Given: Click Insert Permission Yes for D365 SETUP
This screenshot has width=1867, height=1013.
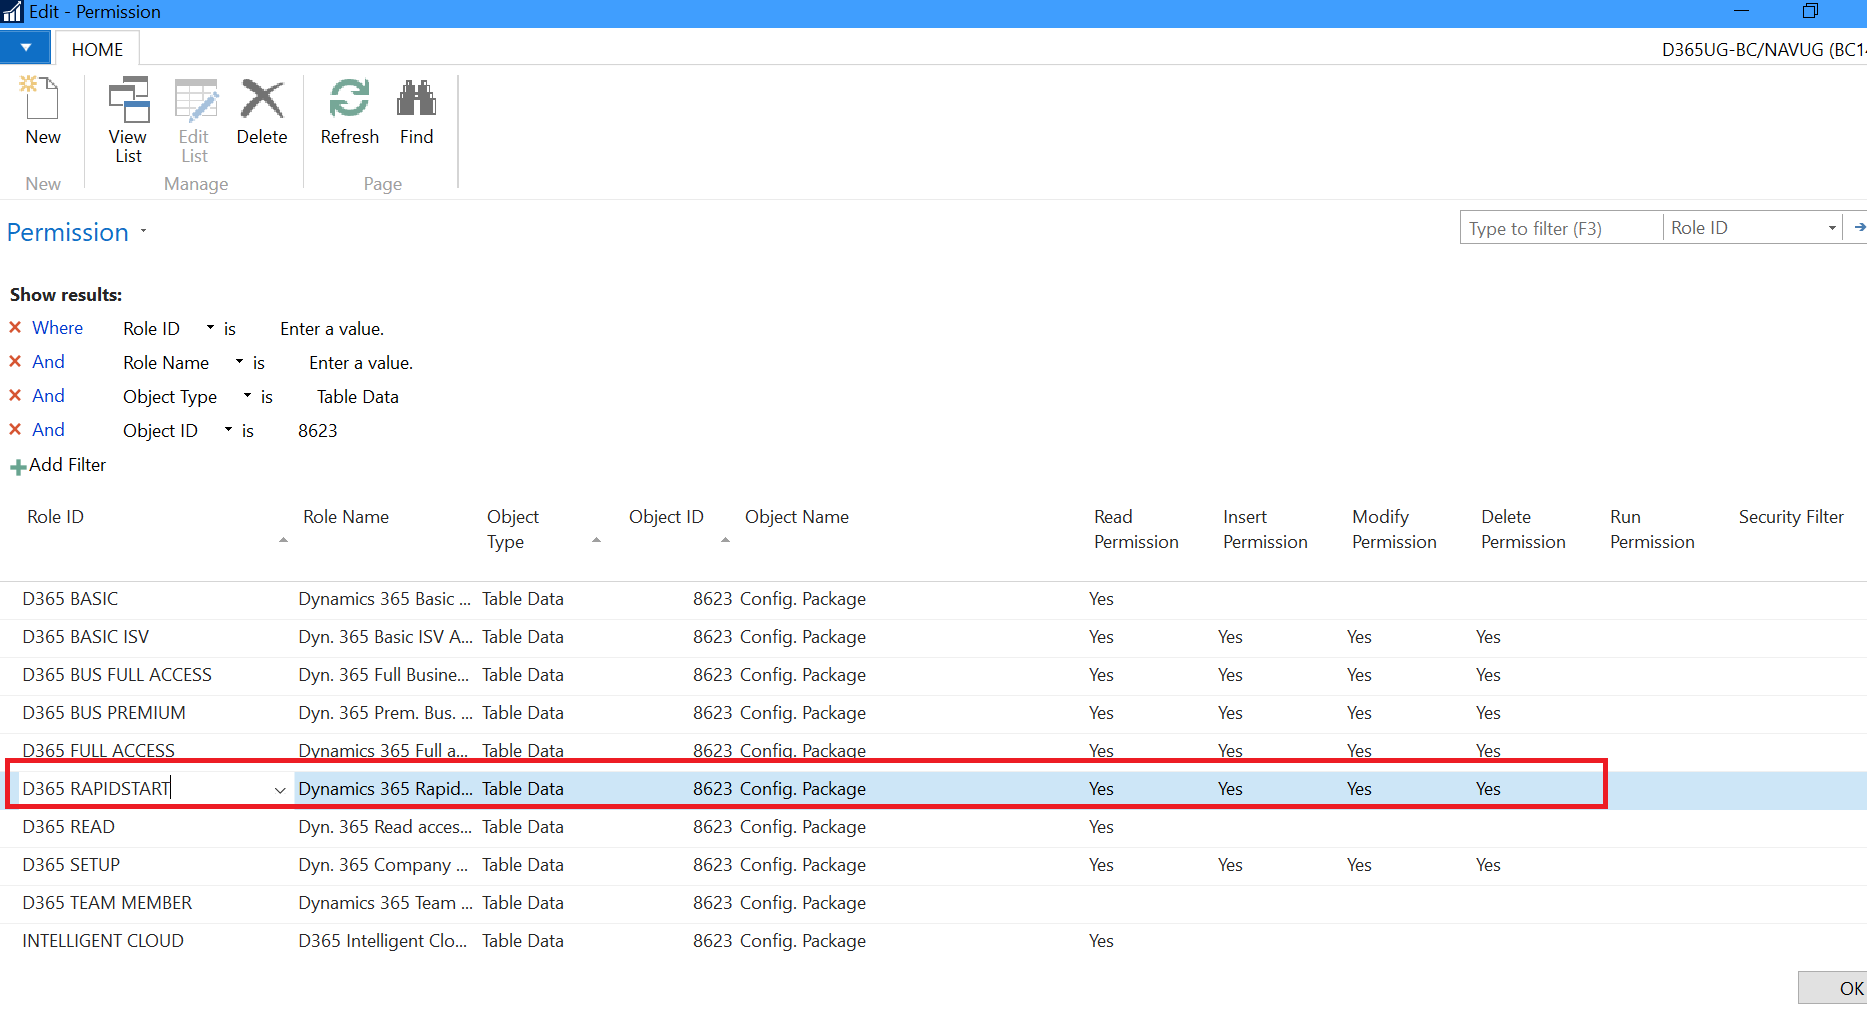Looking at the screenshot, I should pyautogui.click(x=1230, y=865).
